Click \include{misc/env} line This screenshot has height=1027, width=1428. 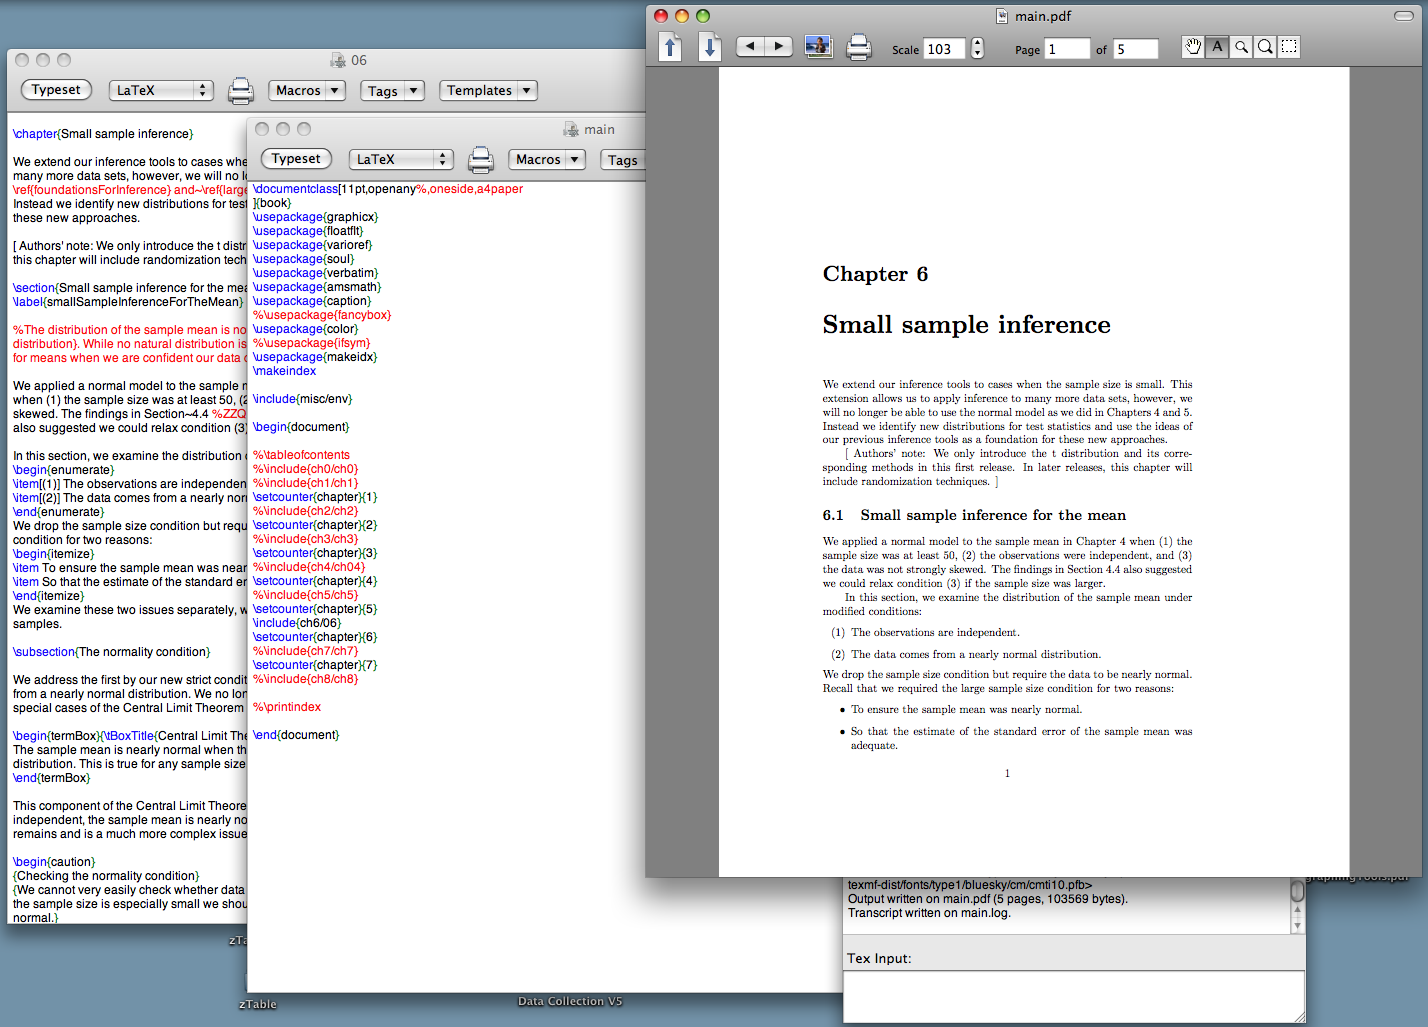302,399
